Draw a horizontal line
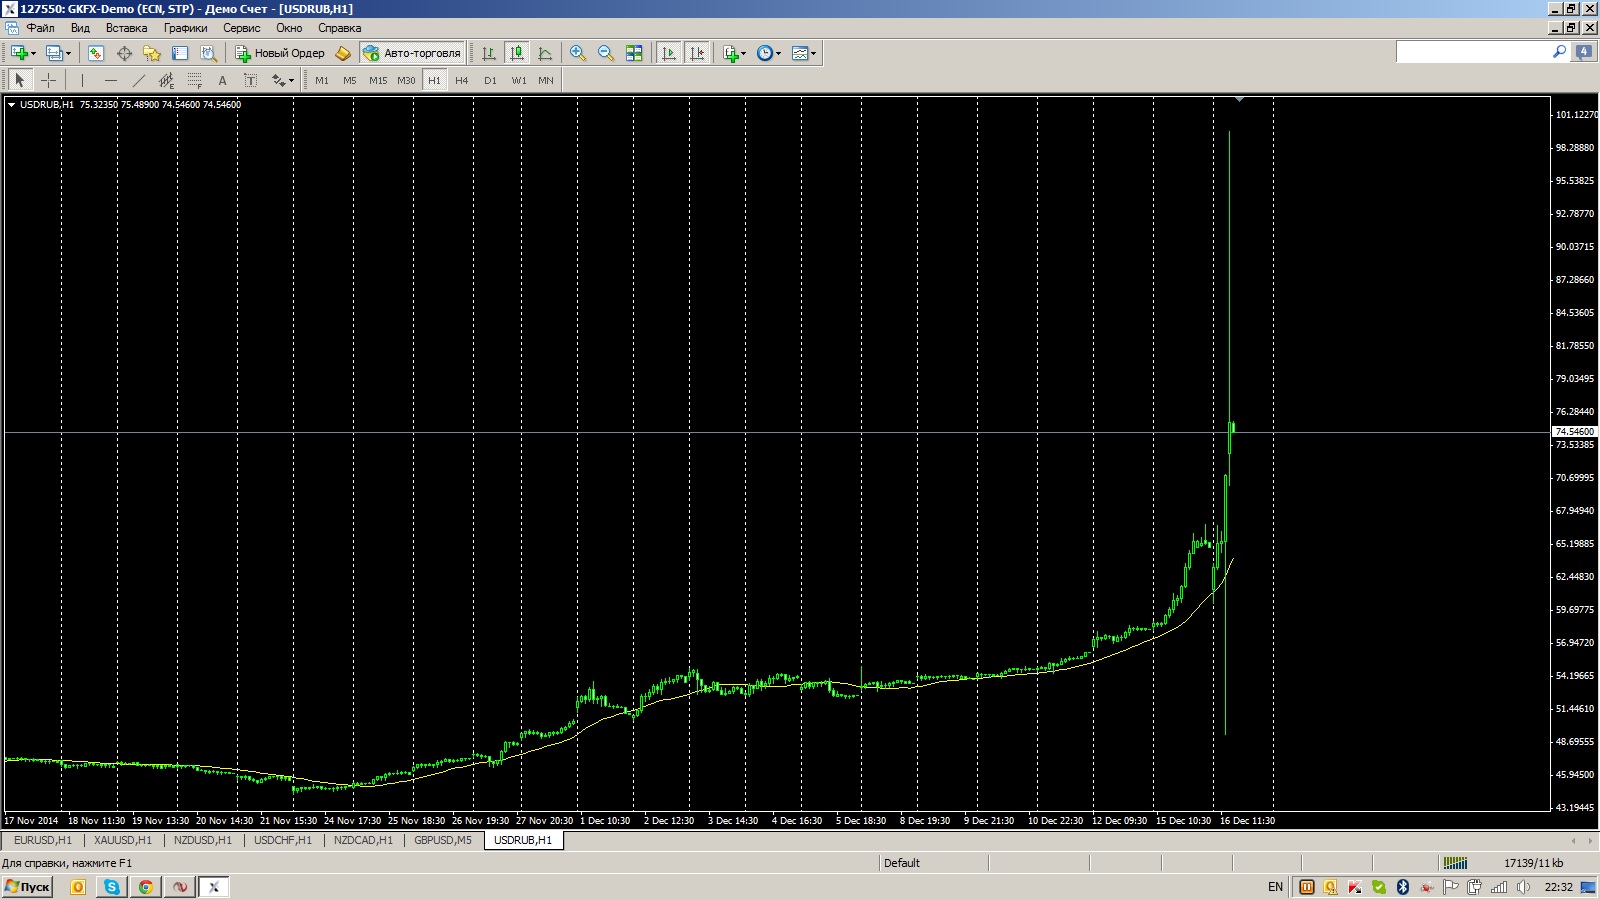Screen dimensions: 1600x900 pos(110,80)
